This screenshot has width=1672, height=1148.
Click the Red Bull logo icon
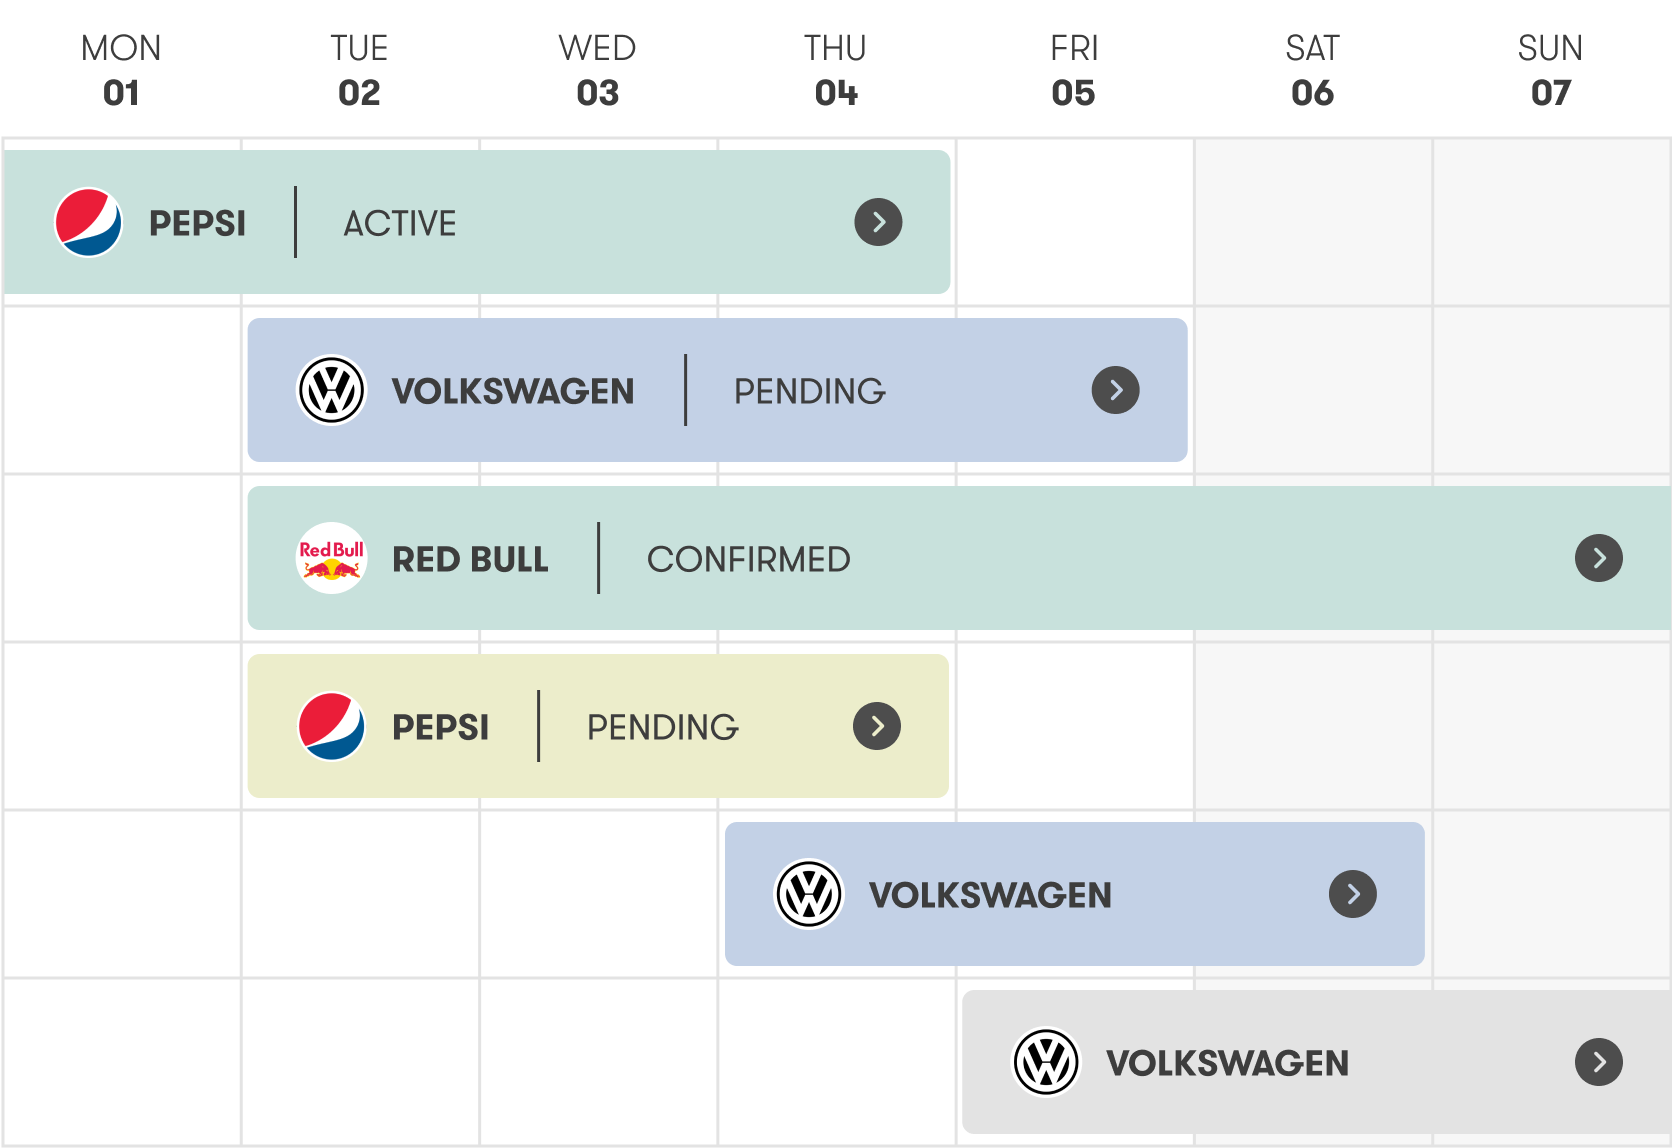(x=332, y=558)
